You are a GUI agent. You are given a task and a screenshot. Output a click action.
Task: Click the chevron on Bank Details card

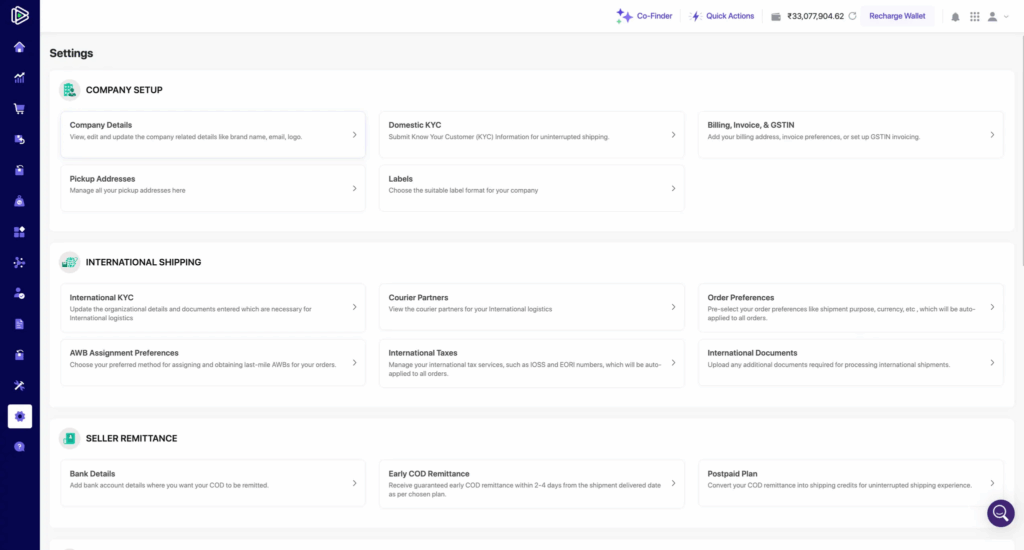pos(354,483)
